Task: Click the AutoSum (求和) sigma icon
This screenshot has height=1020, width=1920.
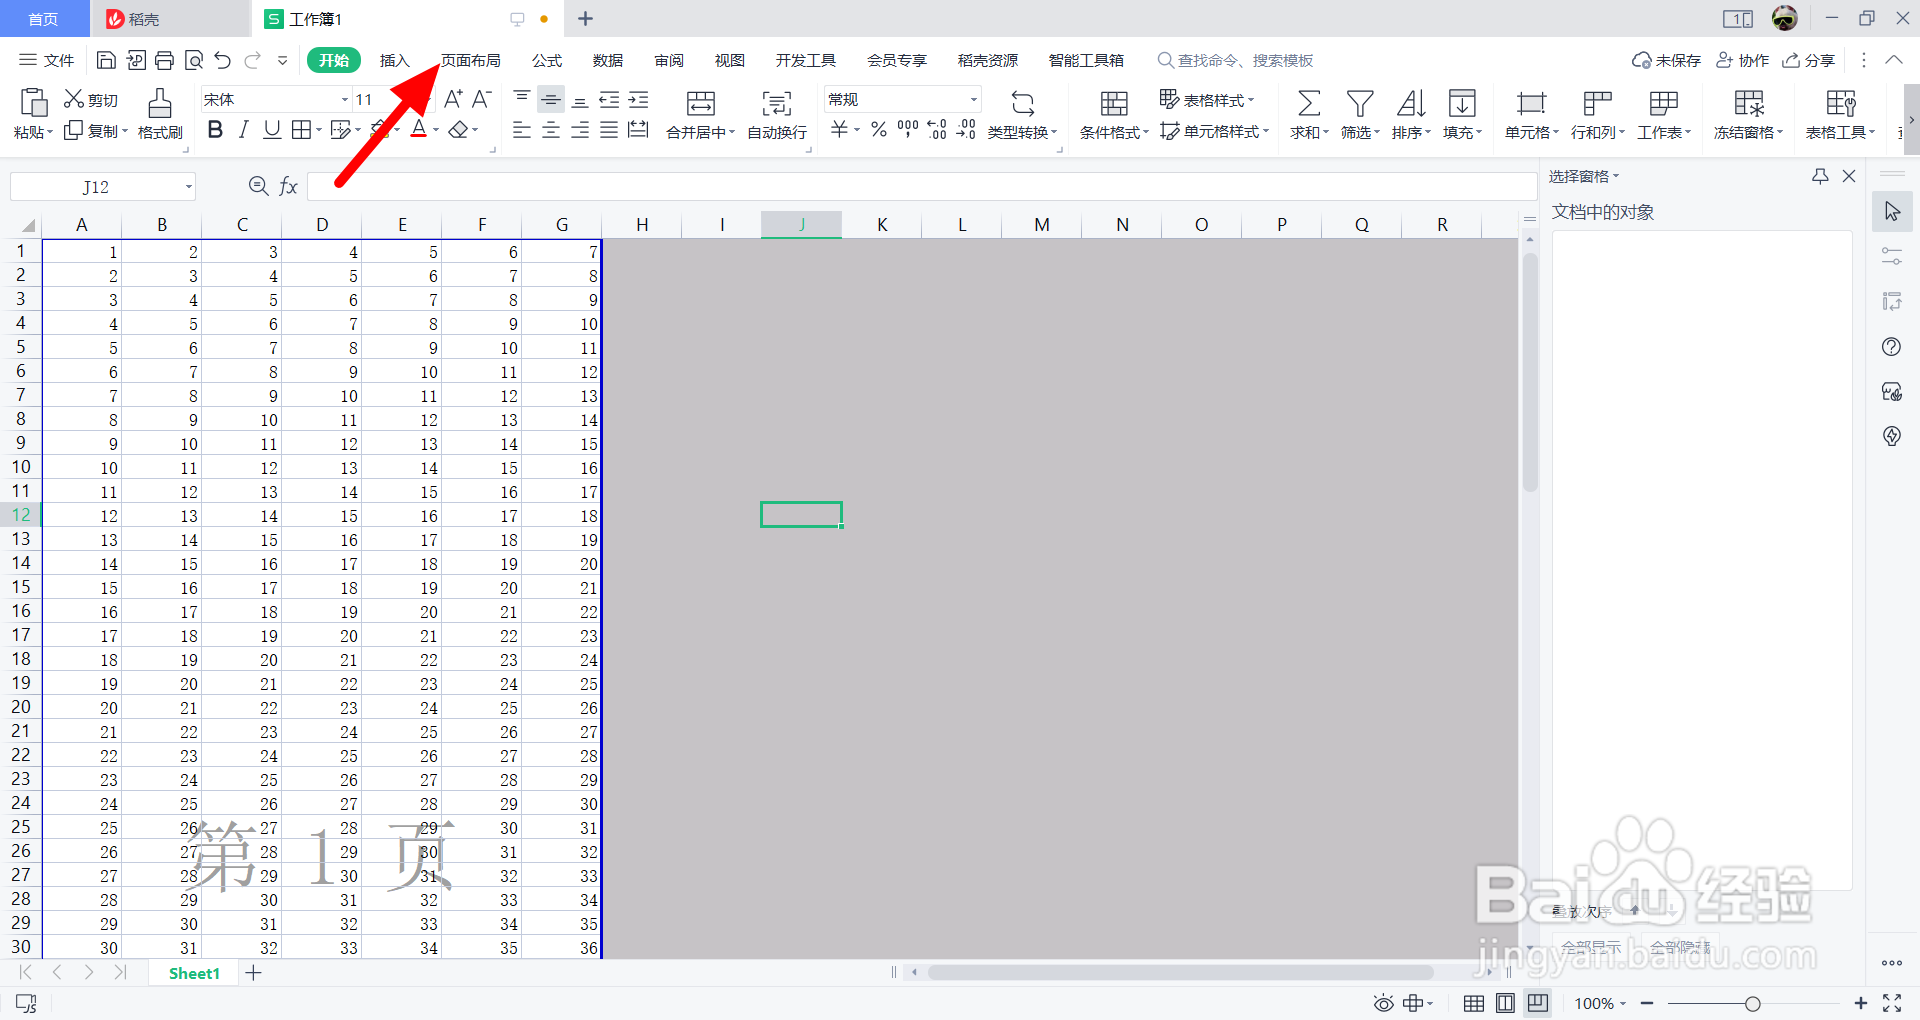Action: click(1308, 103)
